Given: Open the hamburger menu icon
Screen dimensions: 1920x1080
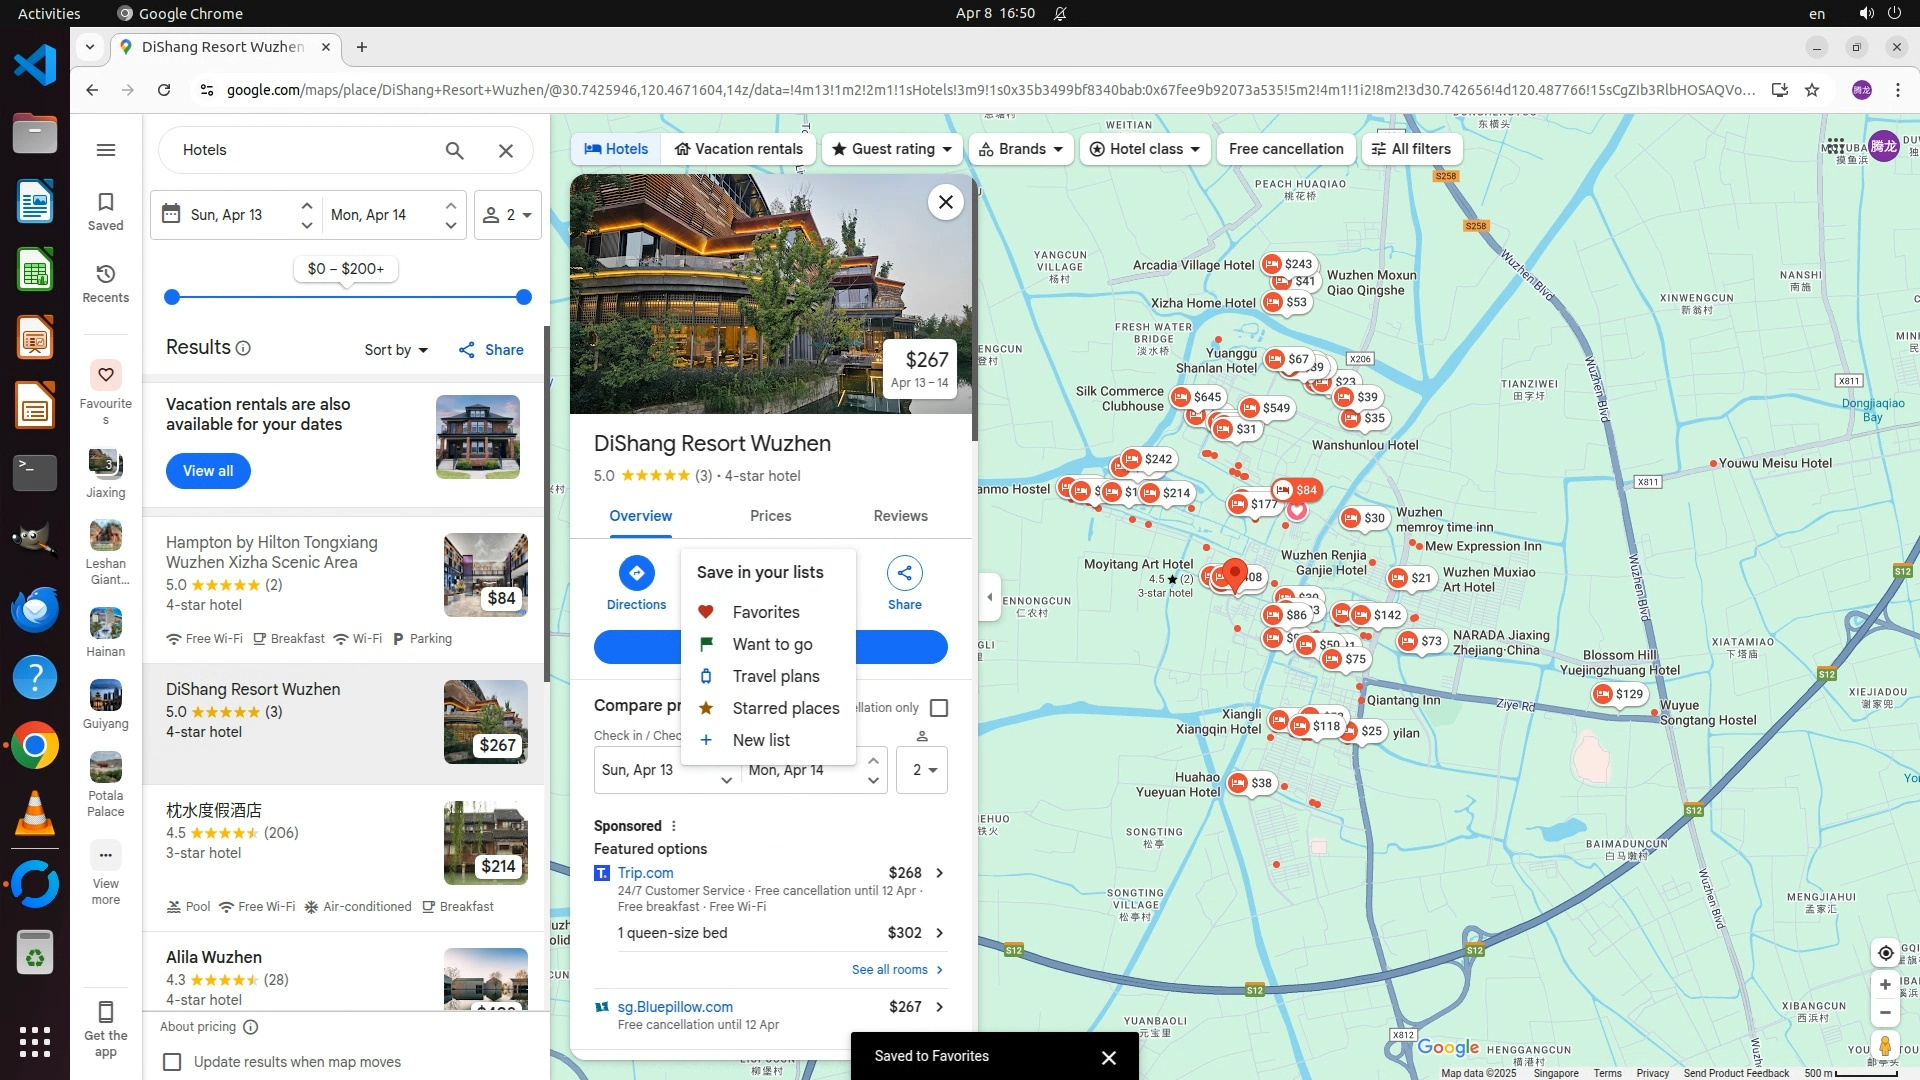Looking at the screenshot, I should tap(105, 150).
